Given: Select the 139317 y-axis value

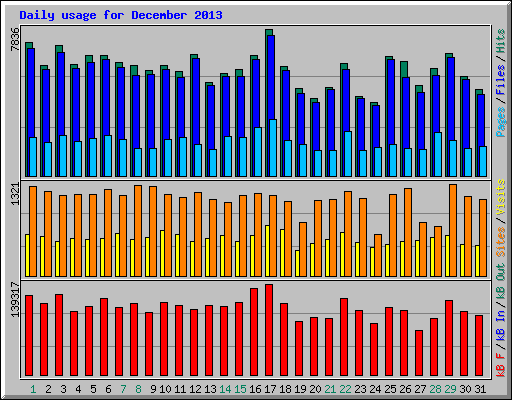Looking at the screenshot, I should (x=15, y=299).
